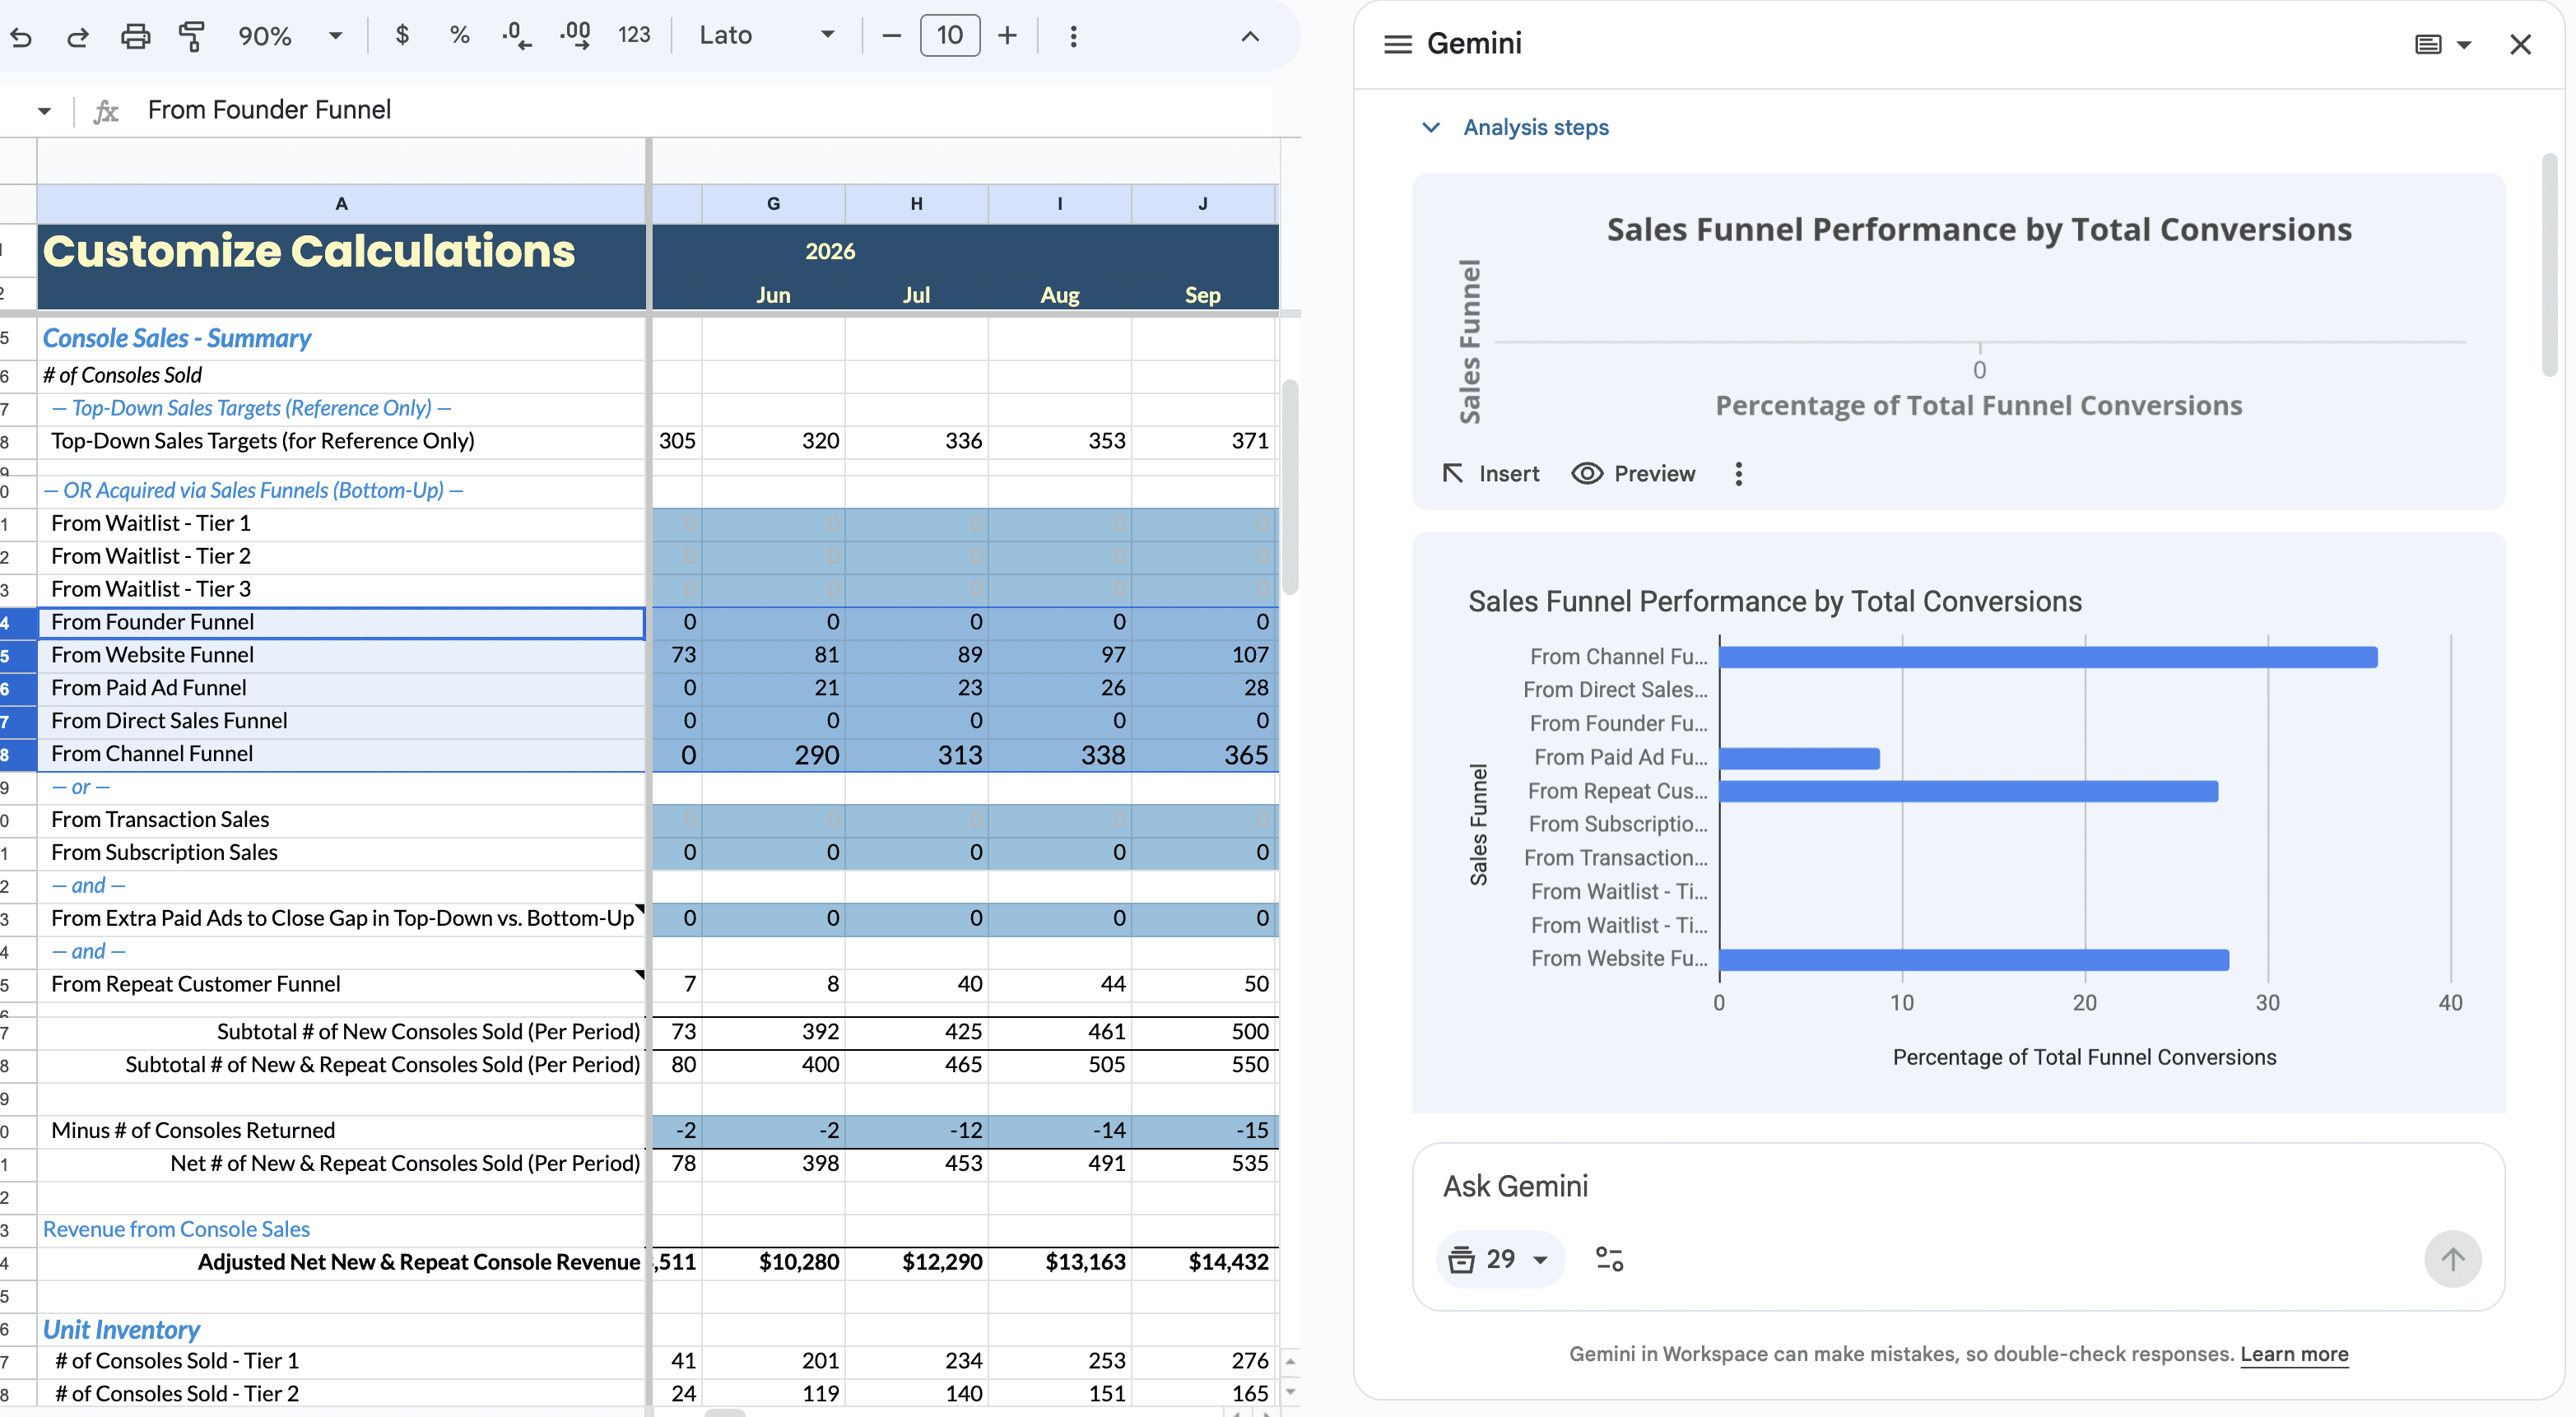Click decrease decimal places icon
2576x1417 pixels.
[x=516, y=36]
